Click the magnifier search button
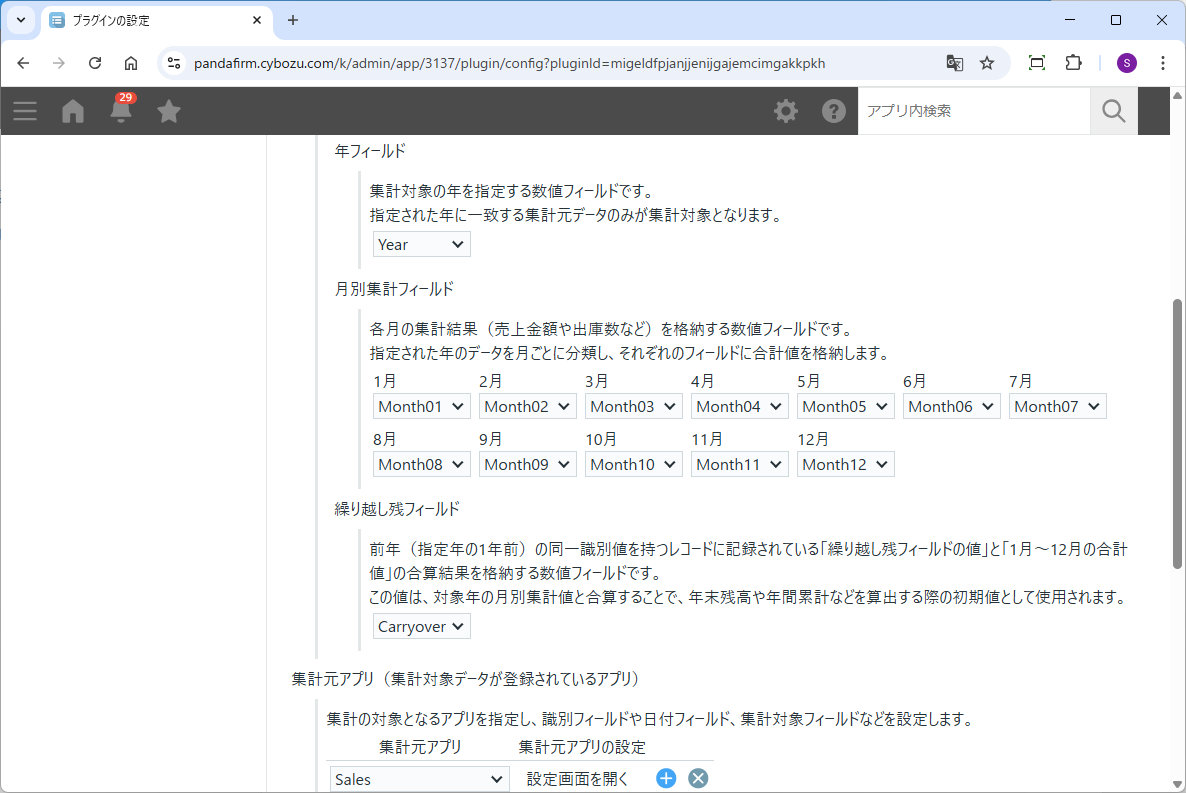Image resolution: width=1186 pixels, height=793 pixels. click(x=1113, y=111)
